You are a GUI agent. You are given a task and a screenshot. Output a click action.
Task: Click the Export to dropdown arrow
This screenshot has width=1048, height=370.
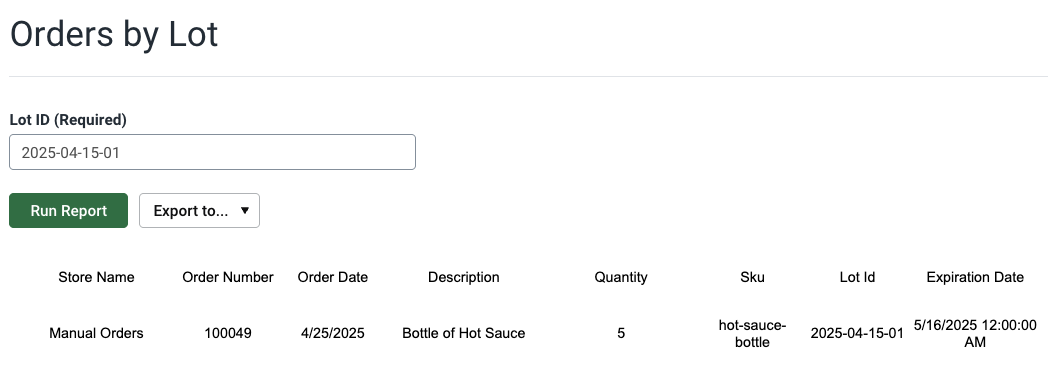point(245,210)
